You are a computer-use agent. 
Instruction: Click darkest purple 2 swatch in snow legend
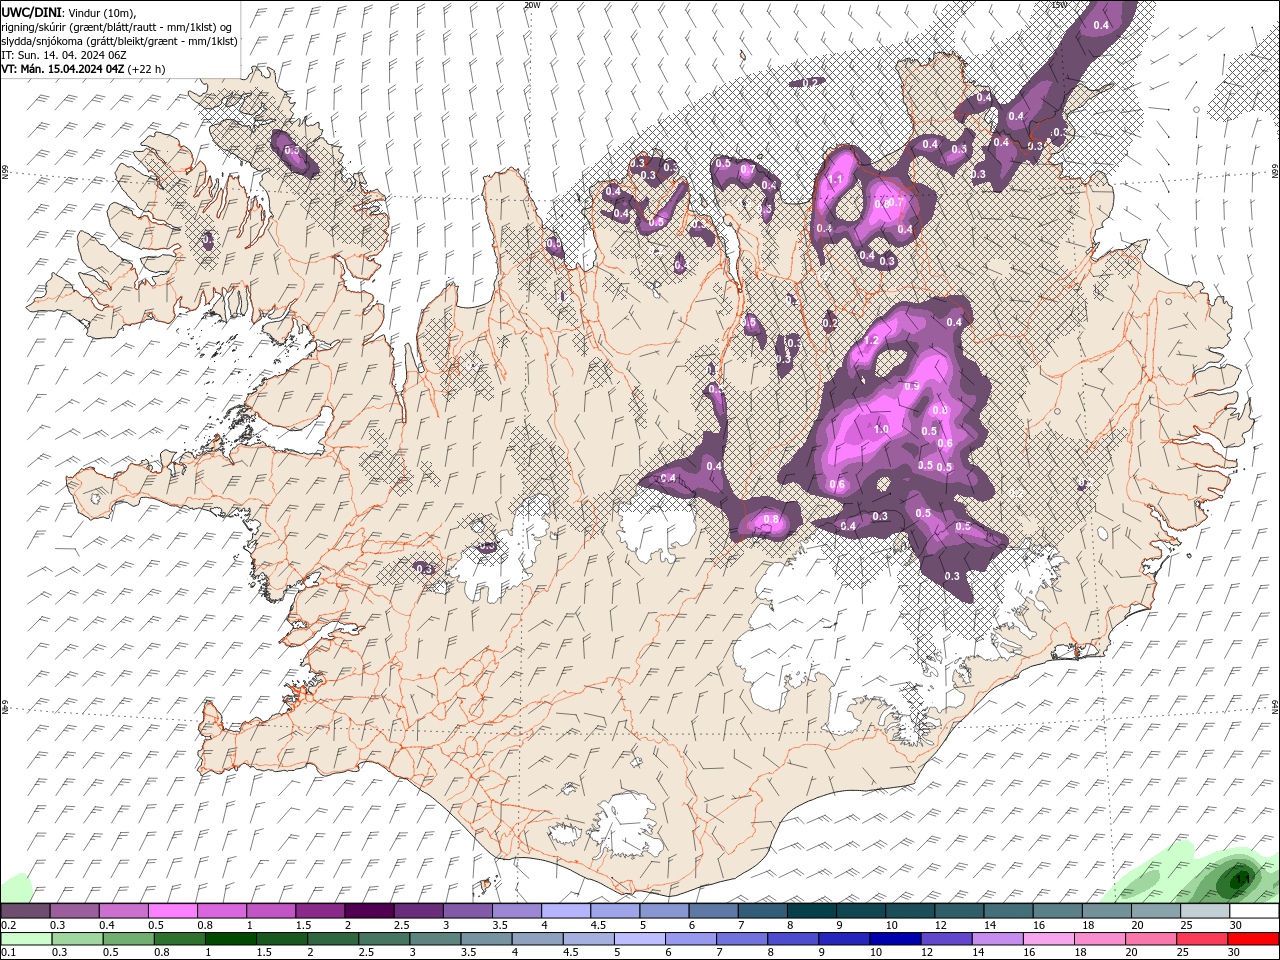tap(369, 910)
